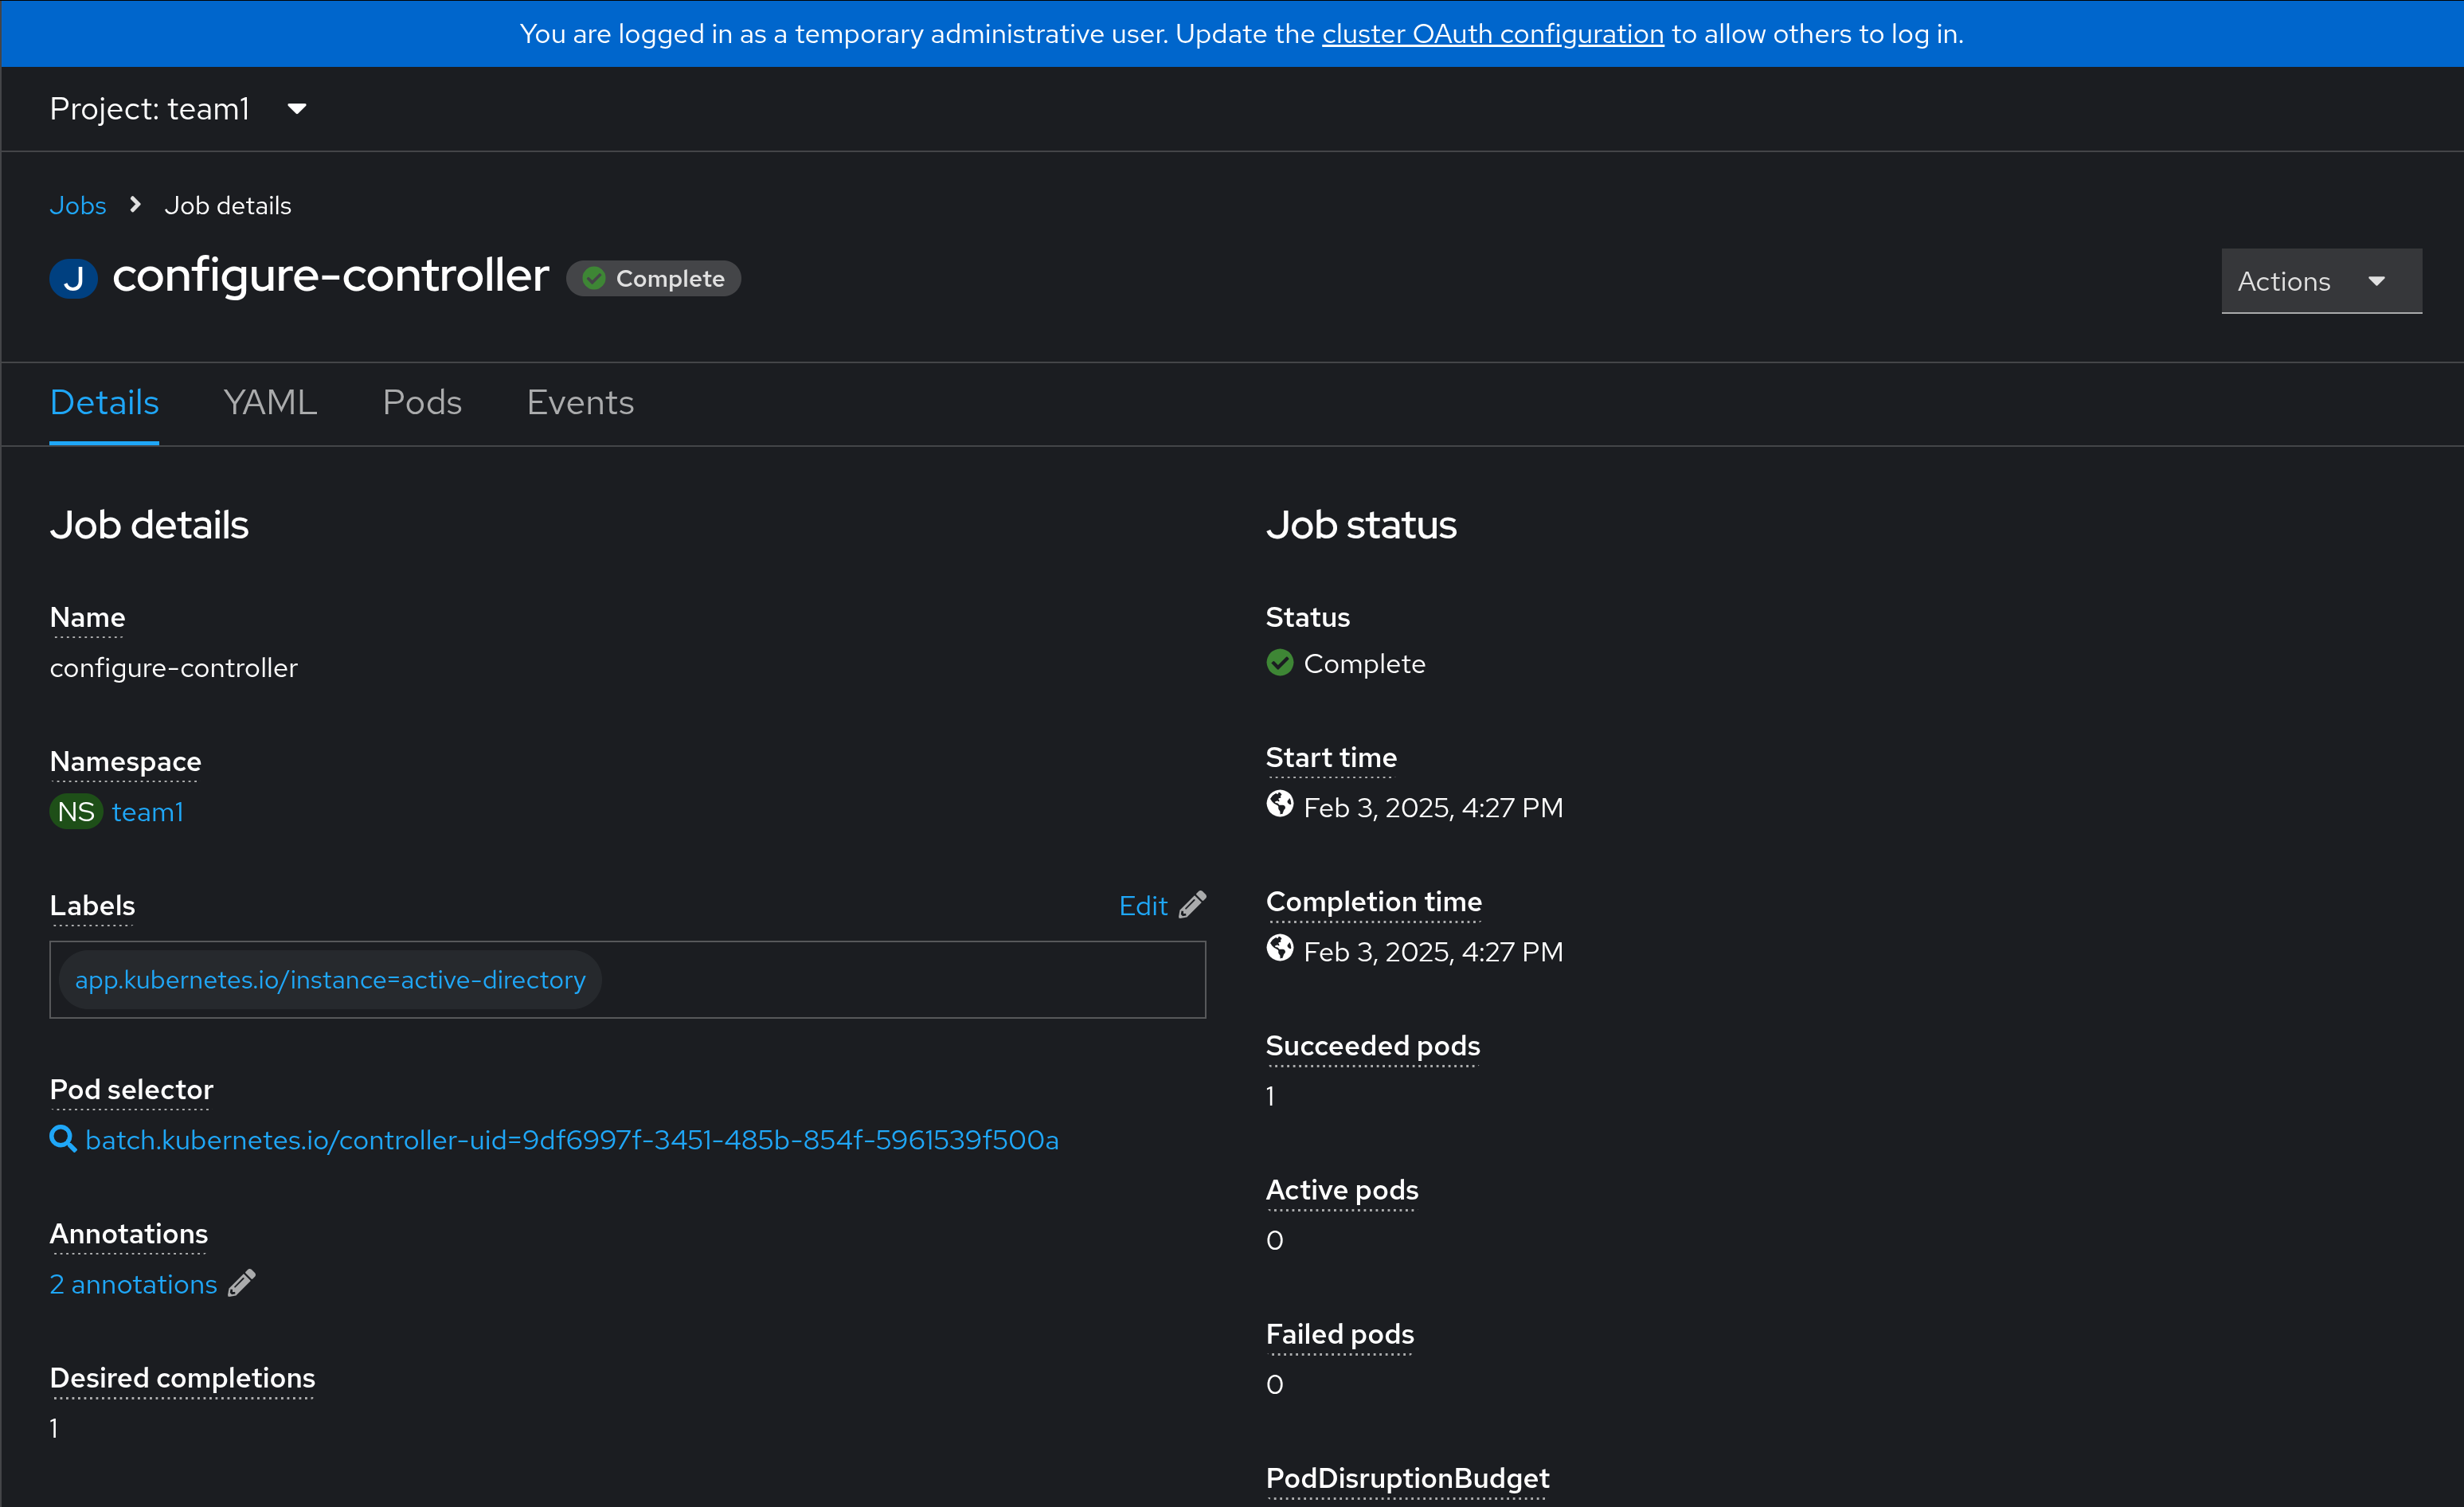Click the Succeeded pods value 1

(x=1270, y=1096)
